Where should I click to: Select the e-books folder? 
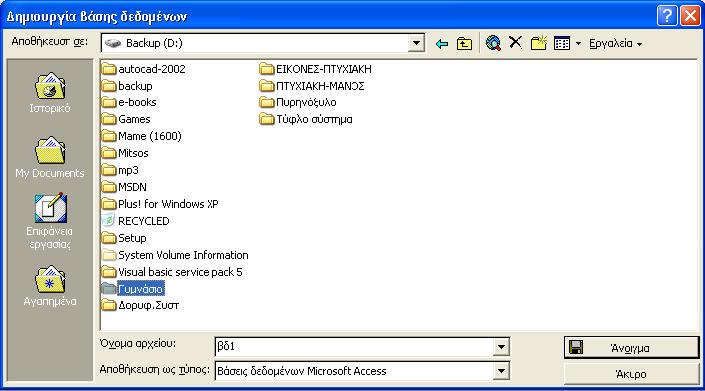click(129, 102)
